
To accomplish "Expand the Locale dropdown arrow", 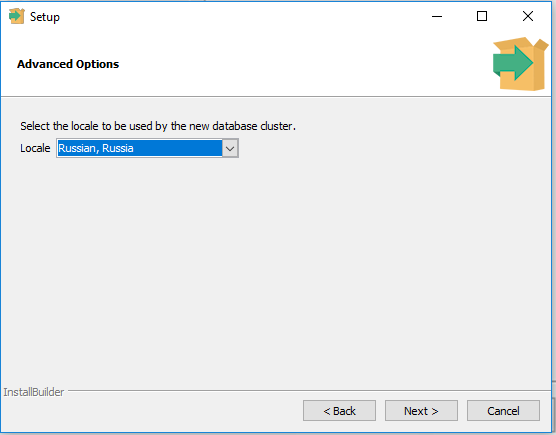I will click(230, 148).
